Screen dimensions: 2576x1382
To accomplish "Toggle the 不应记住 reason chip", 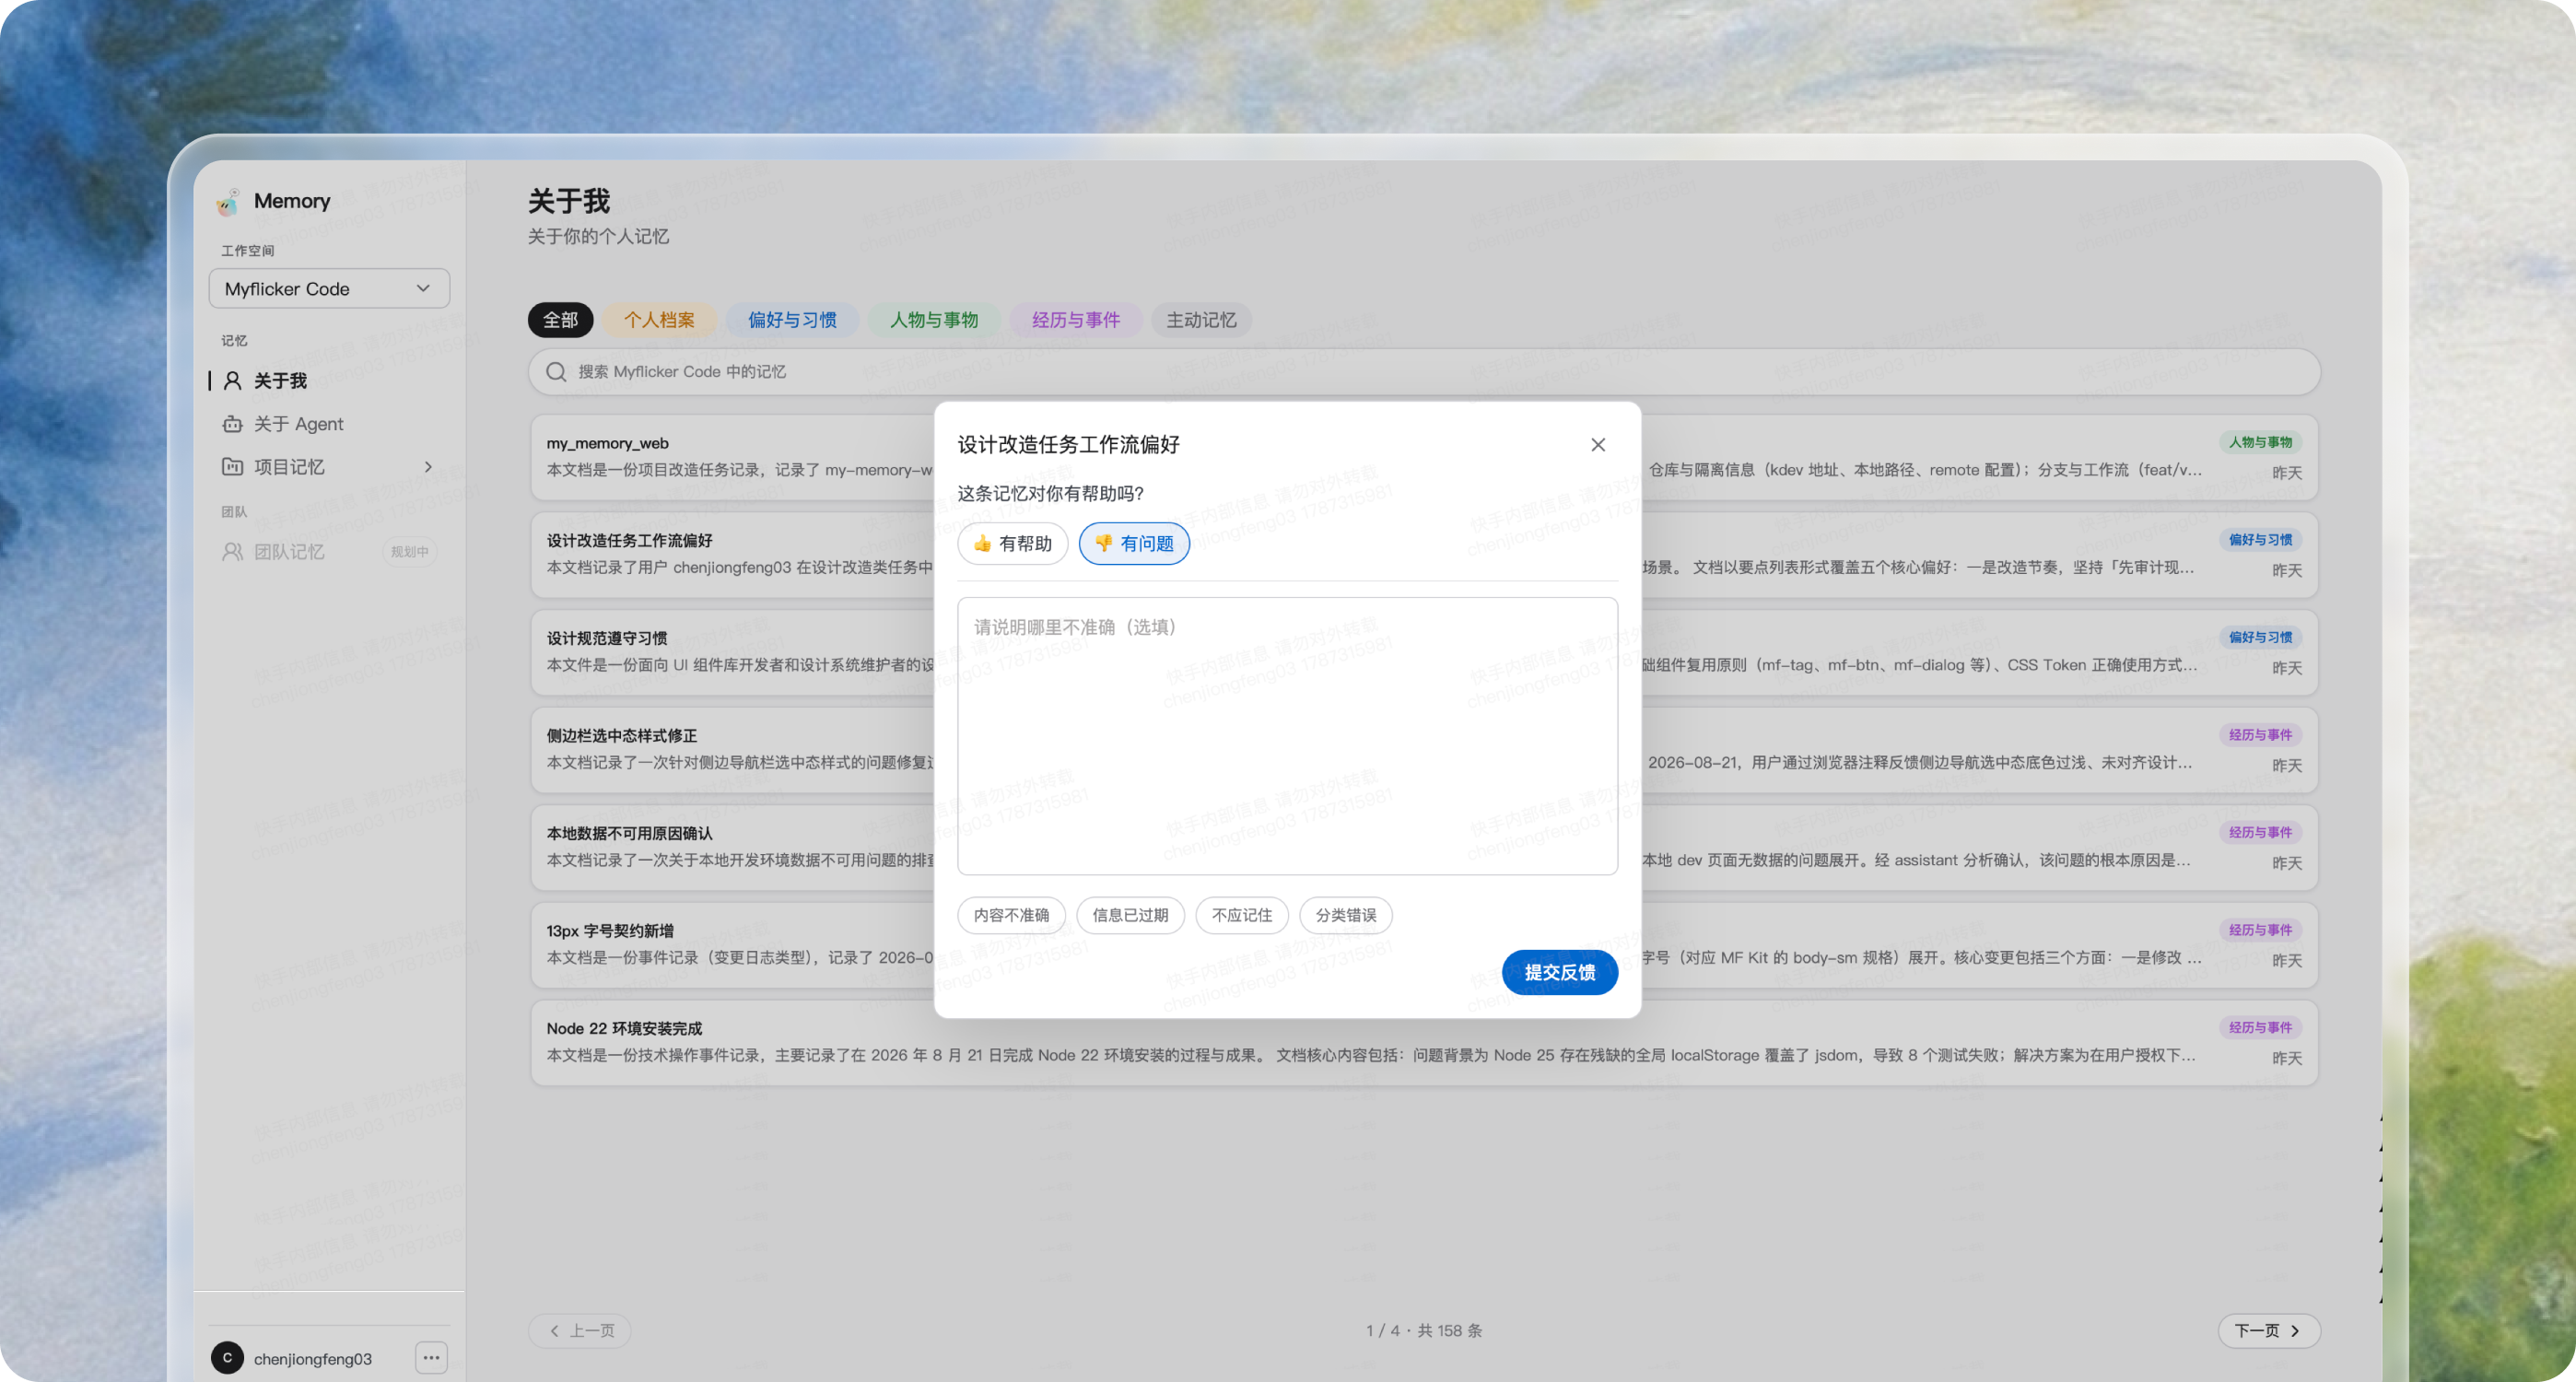I will coord(1241,915).
